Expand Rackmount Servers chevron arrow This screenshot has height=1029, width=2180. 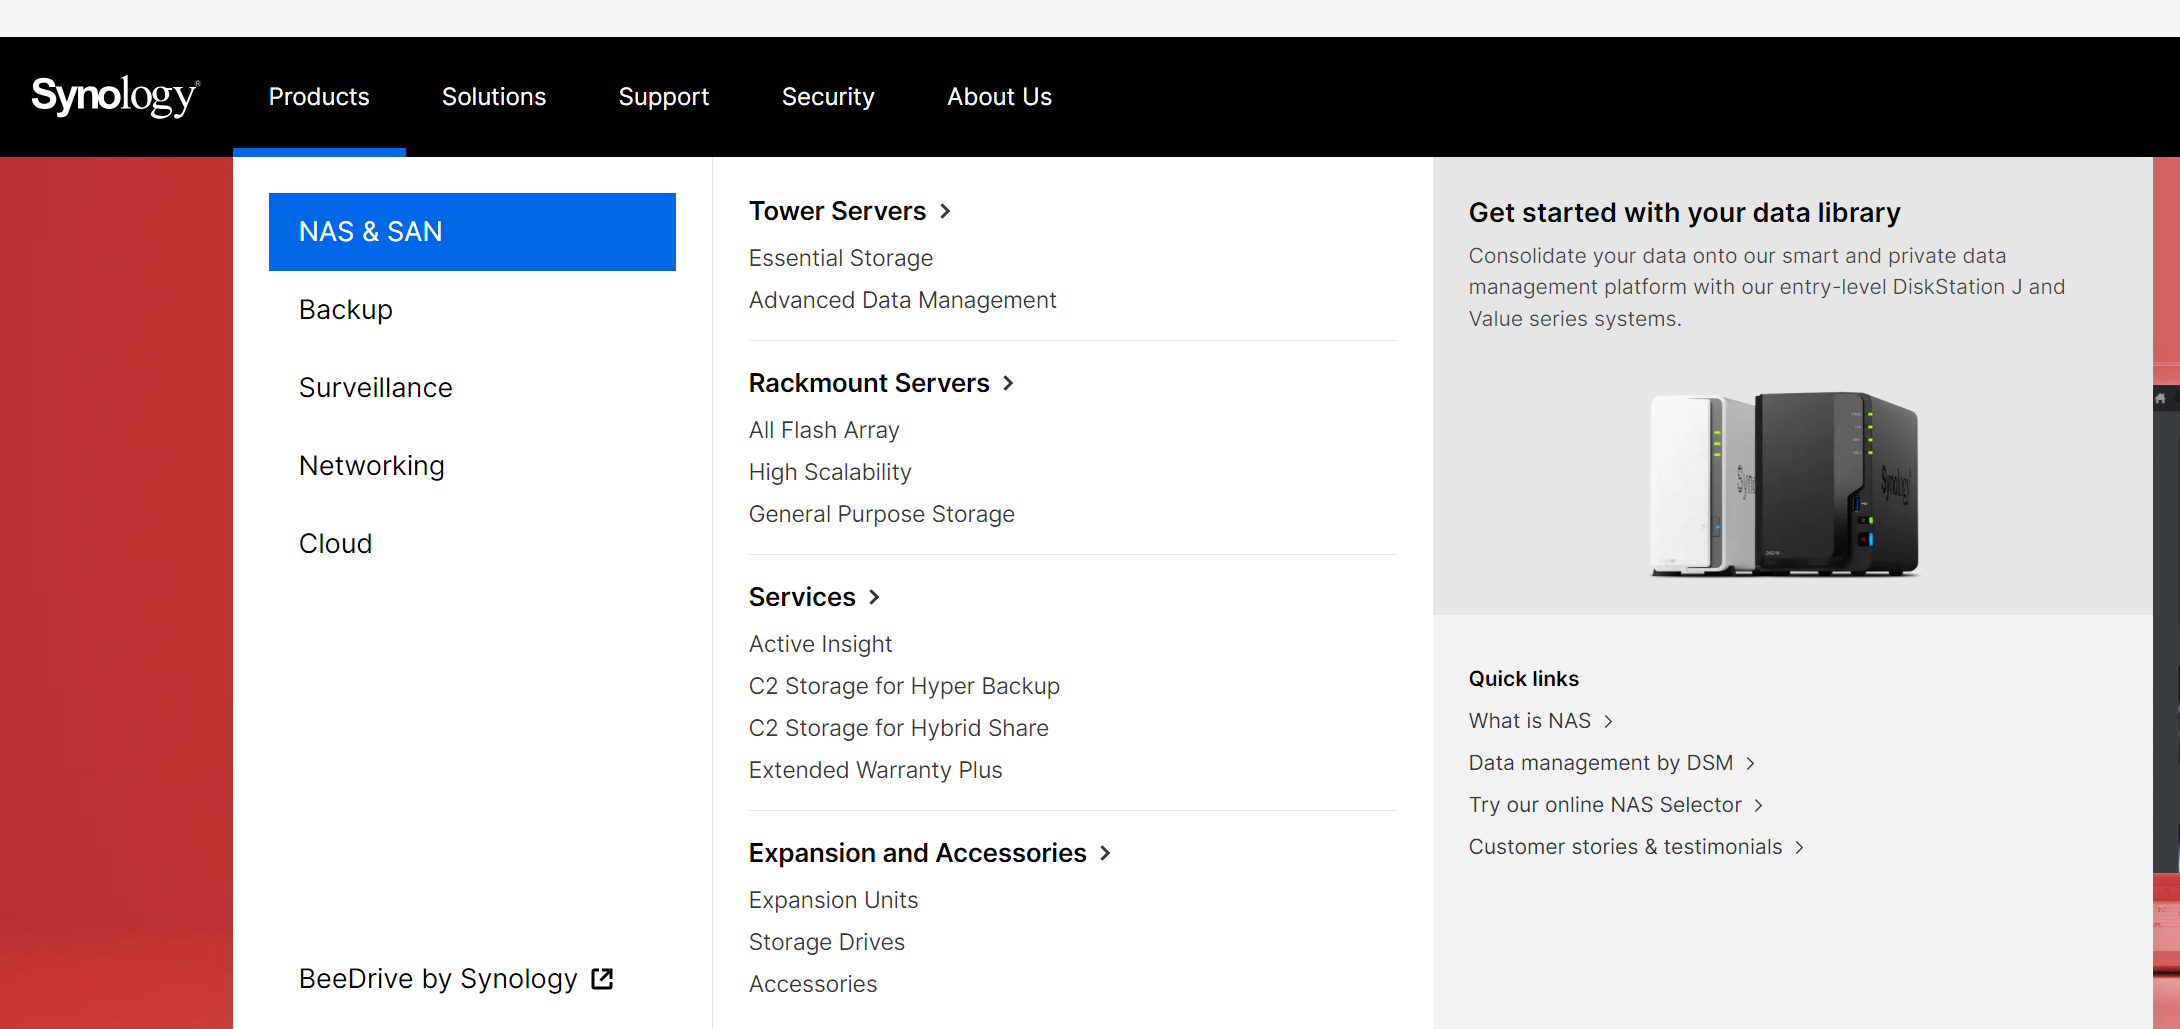click(1008, 383)
